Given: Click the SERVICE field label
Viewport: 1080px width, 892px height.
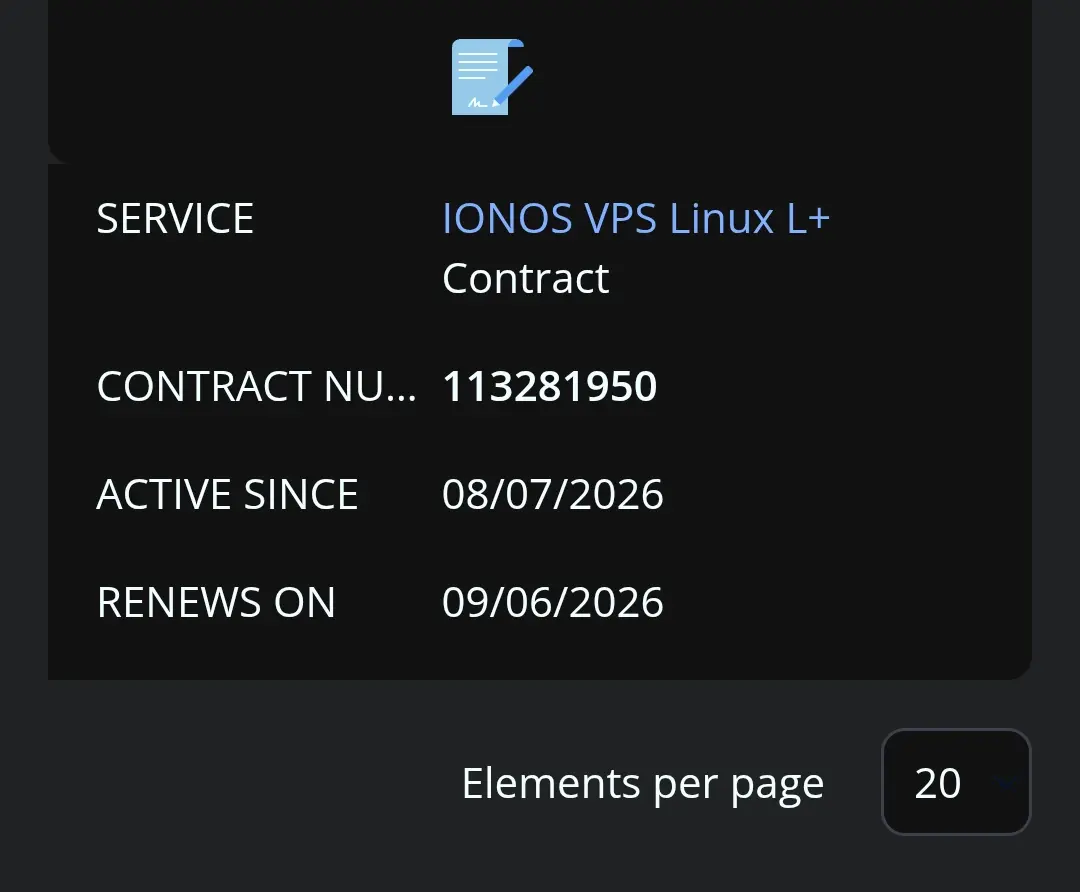Looking at the screenshot, I should [x=175, y=218].
